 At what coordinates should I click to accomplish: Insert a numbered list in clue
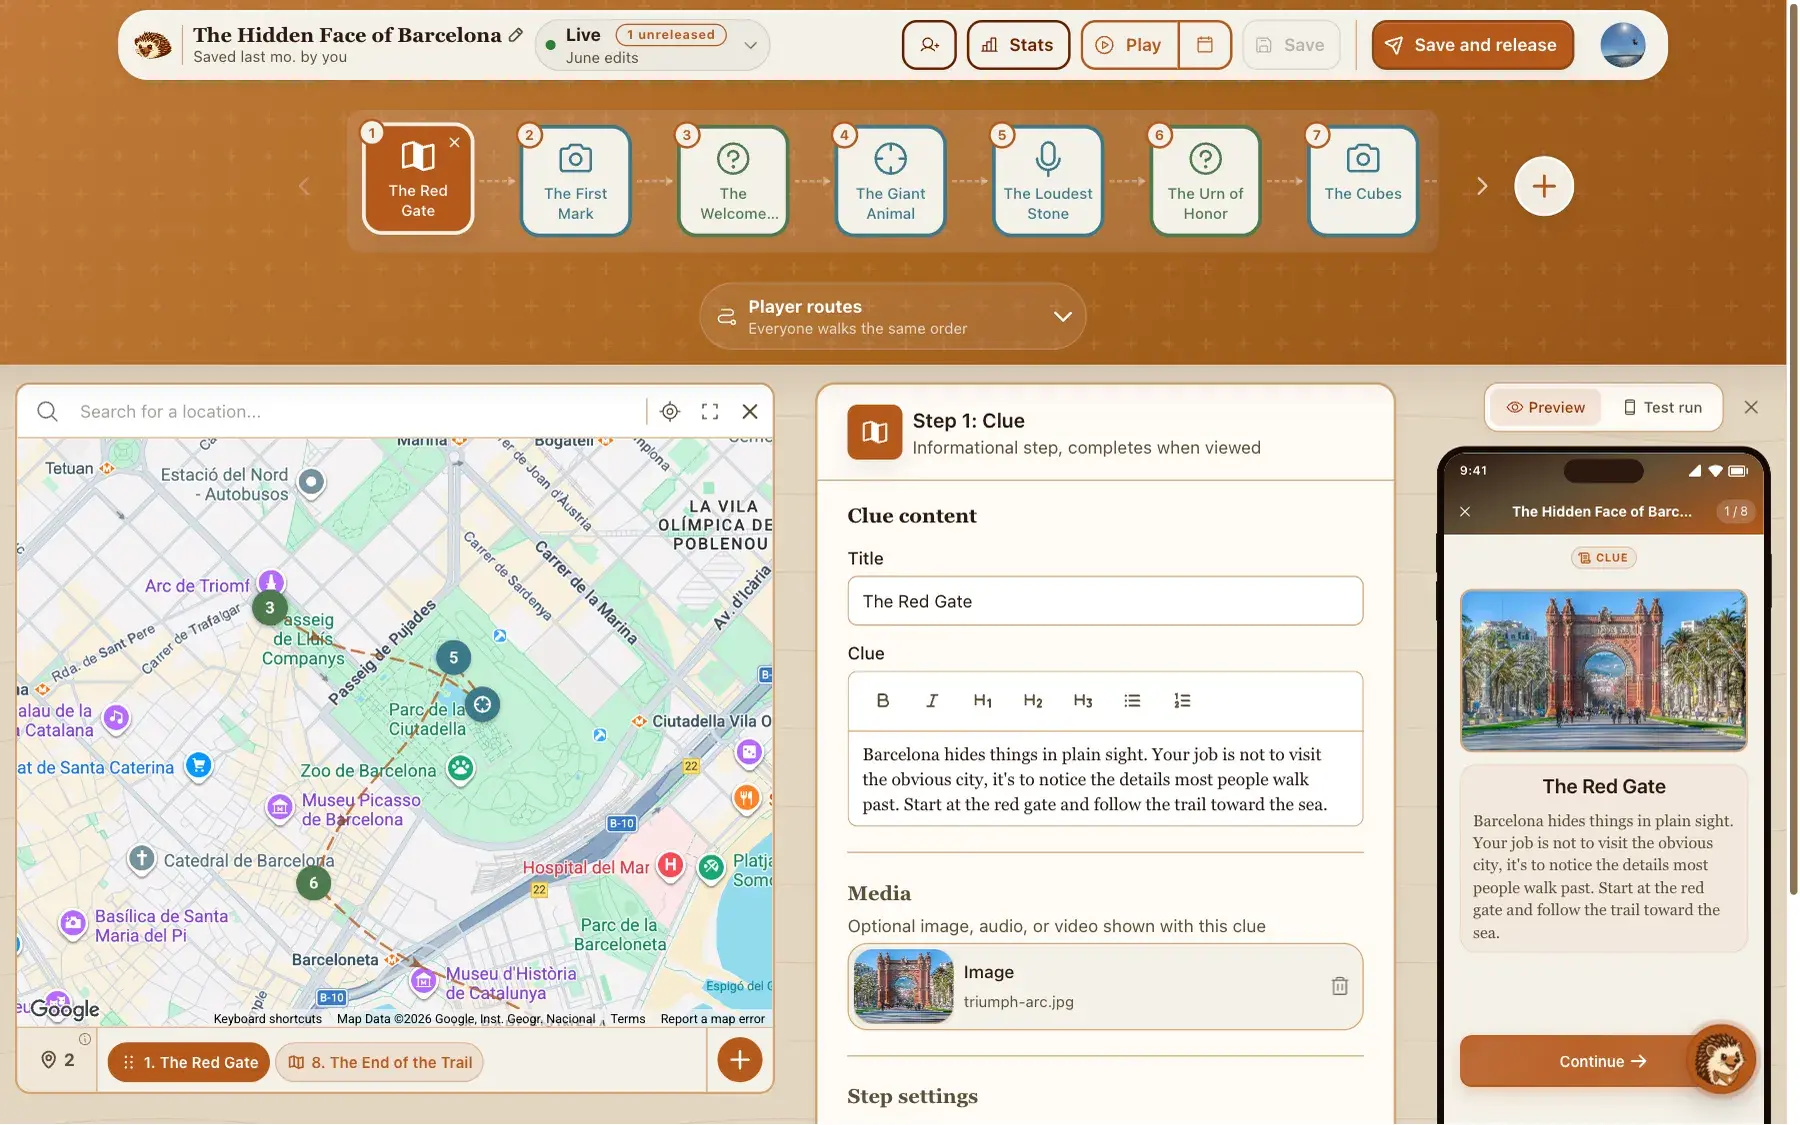click(1182, 701)
